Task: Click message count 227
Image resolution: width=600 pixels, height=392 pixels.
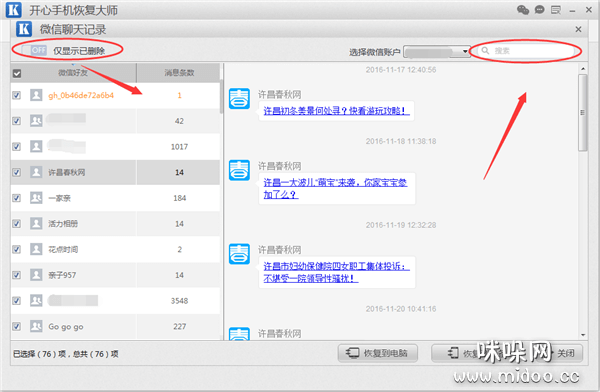Action: (x=179, y=327)
